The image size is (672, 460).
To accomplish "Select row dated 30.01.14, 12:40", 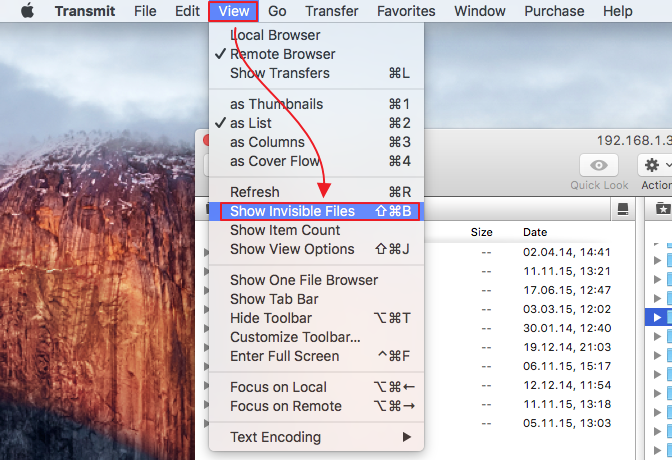I will tap(529, 328).
